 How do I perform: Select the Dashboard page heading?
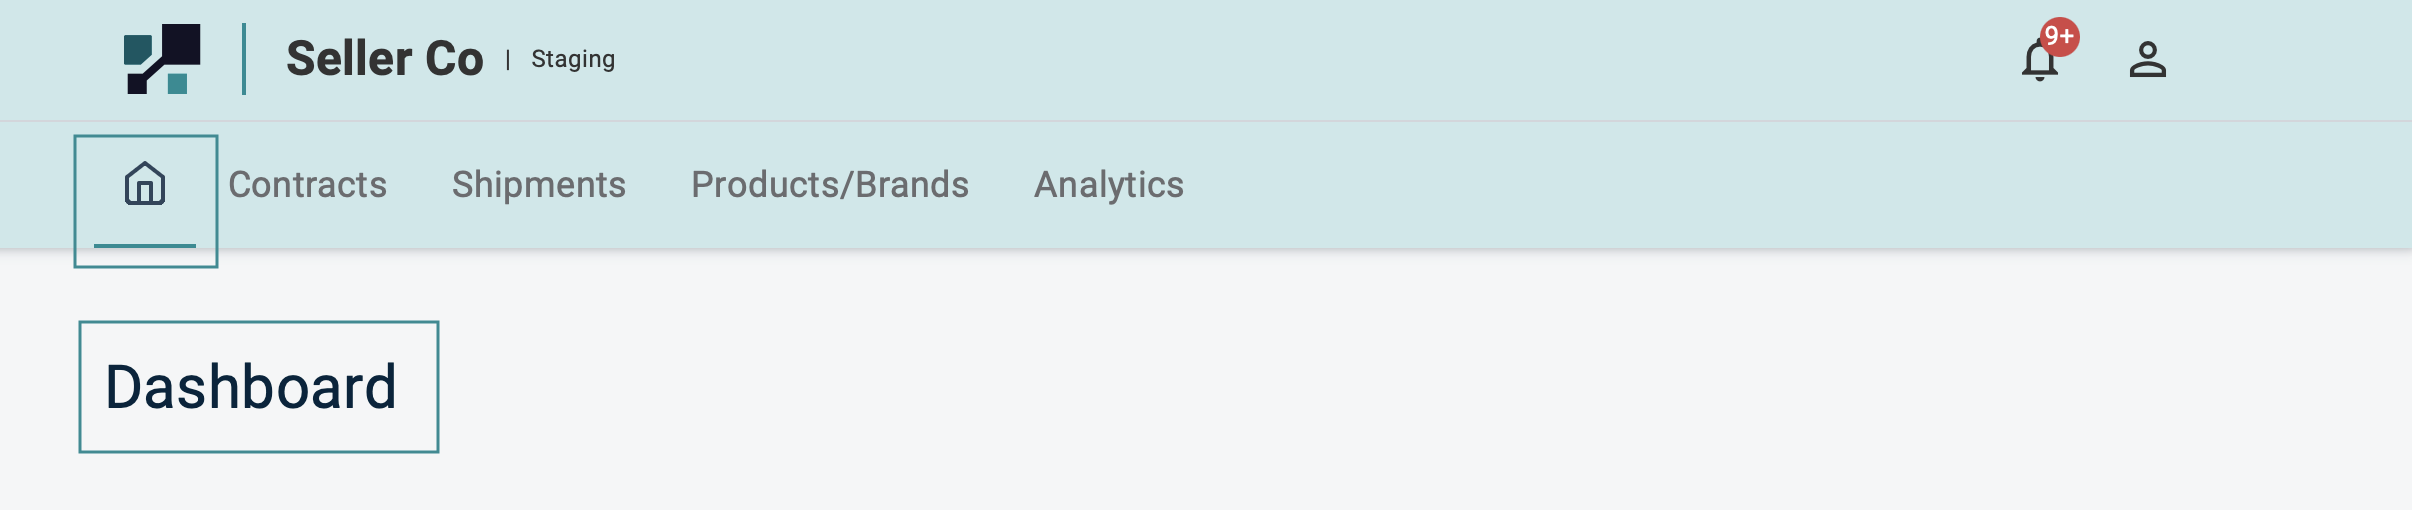[x=251, y=387]
